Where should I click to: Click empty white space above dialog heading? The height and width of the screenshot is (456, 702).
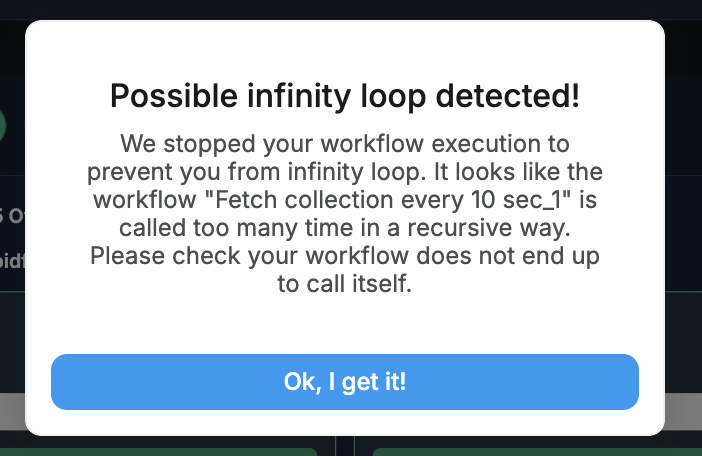point(345,49)
